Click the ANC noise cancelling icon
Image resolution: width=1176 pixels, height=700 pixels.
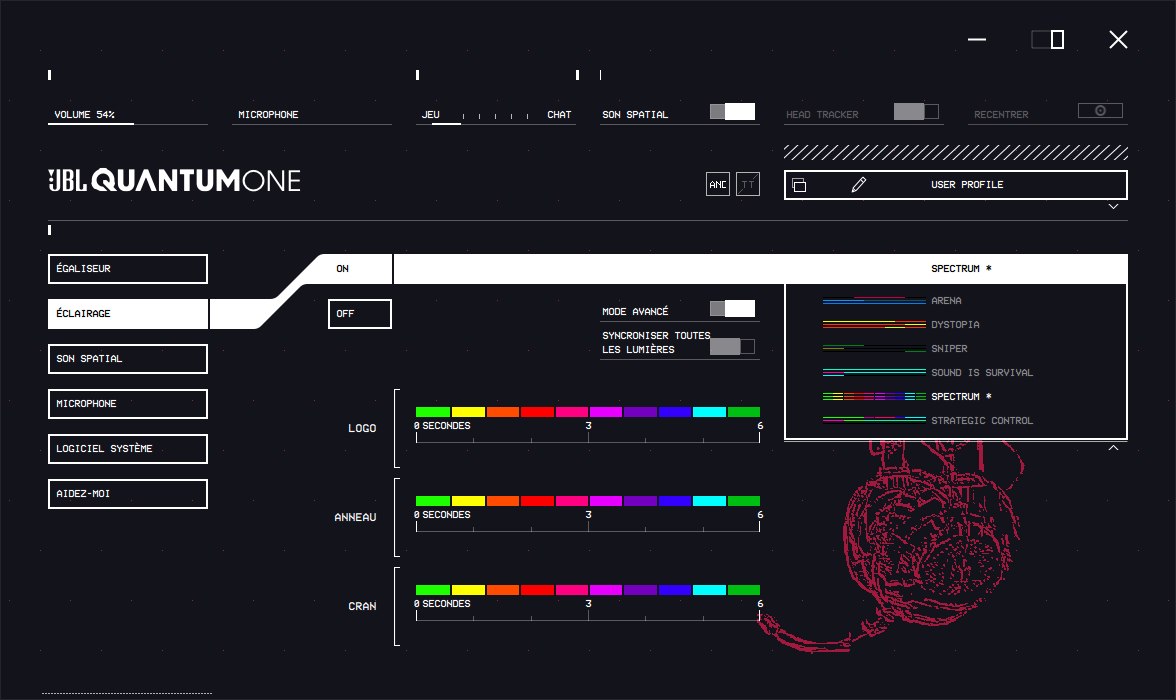click(x=718, y=184)
